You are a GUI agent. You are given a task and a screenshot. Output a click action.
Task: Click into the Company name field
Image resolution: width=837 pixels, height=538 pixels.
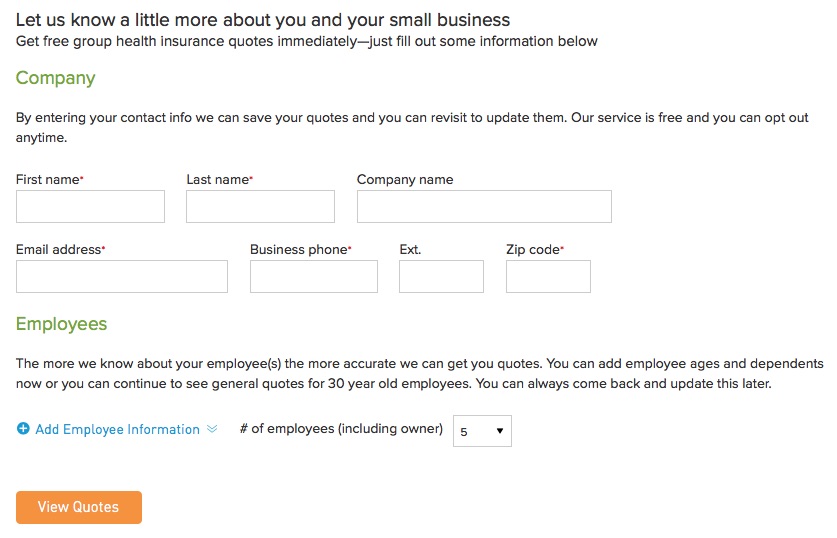pos(484,207)
